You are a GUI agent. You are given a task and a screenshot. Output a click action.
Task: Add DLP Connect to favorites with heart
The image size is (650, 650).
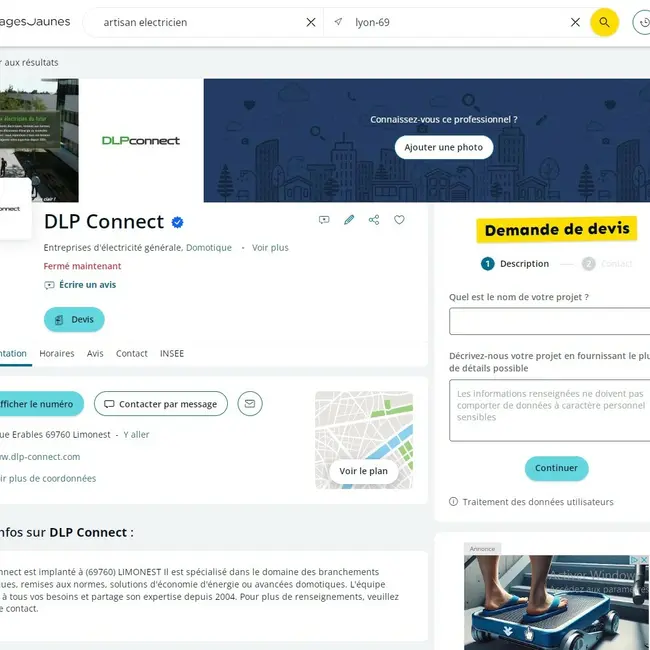pyautogui.click(x=399, y=220)
